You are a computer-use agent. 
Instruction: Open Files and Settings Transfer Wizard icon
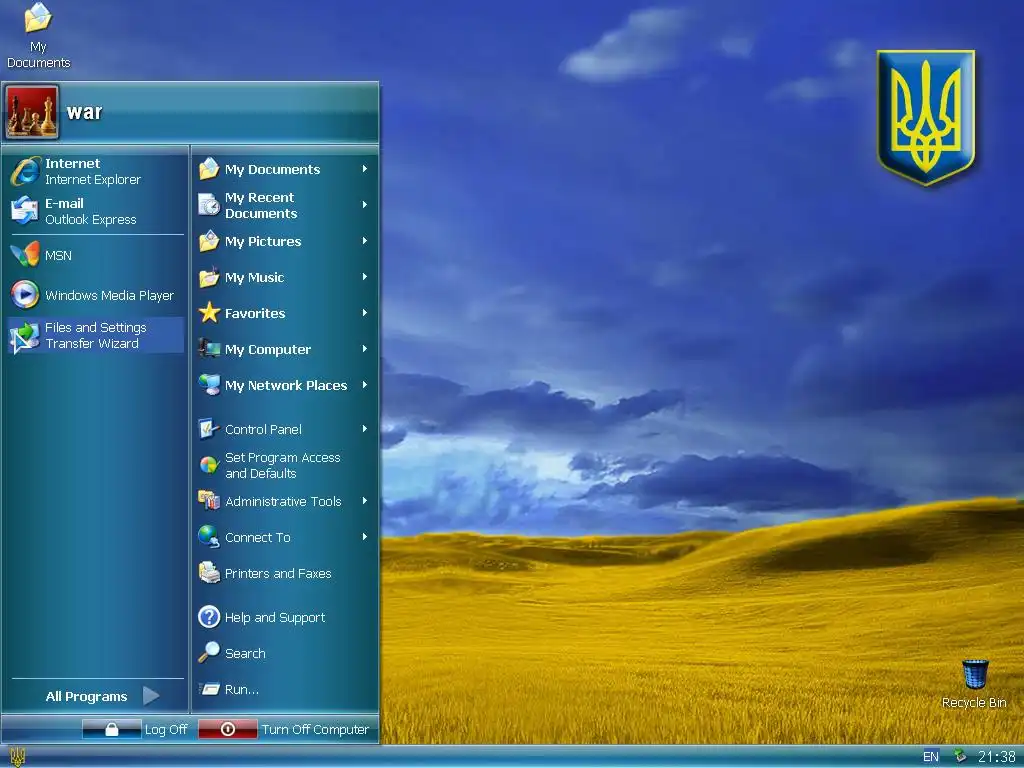[25, 337]
